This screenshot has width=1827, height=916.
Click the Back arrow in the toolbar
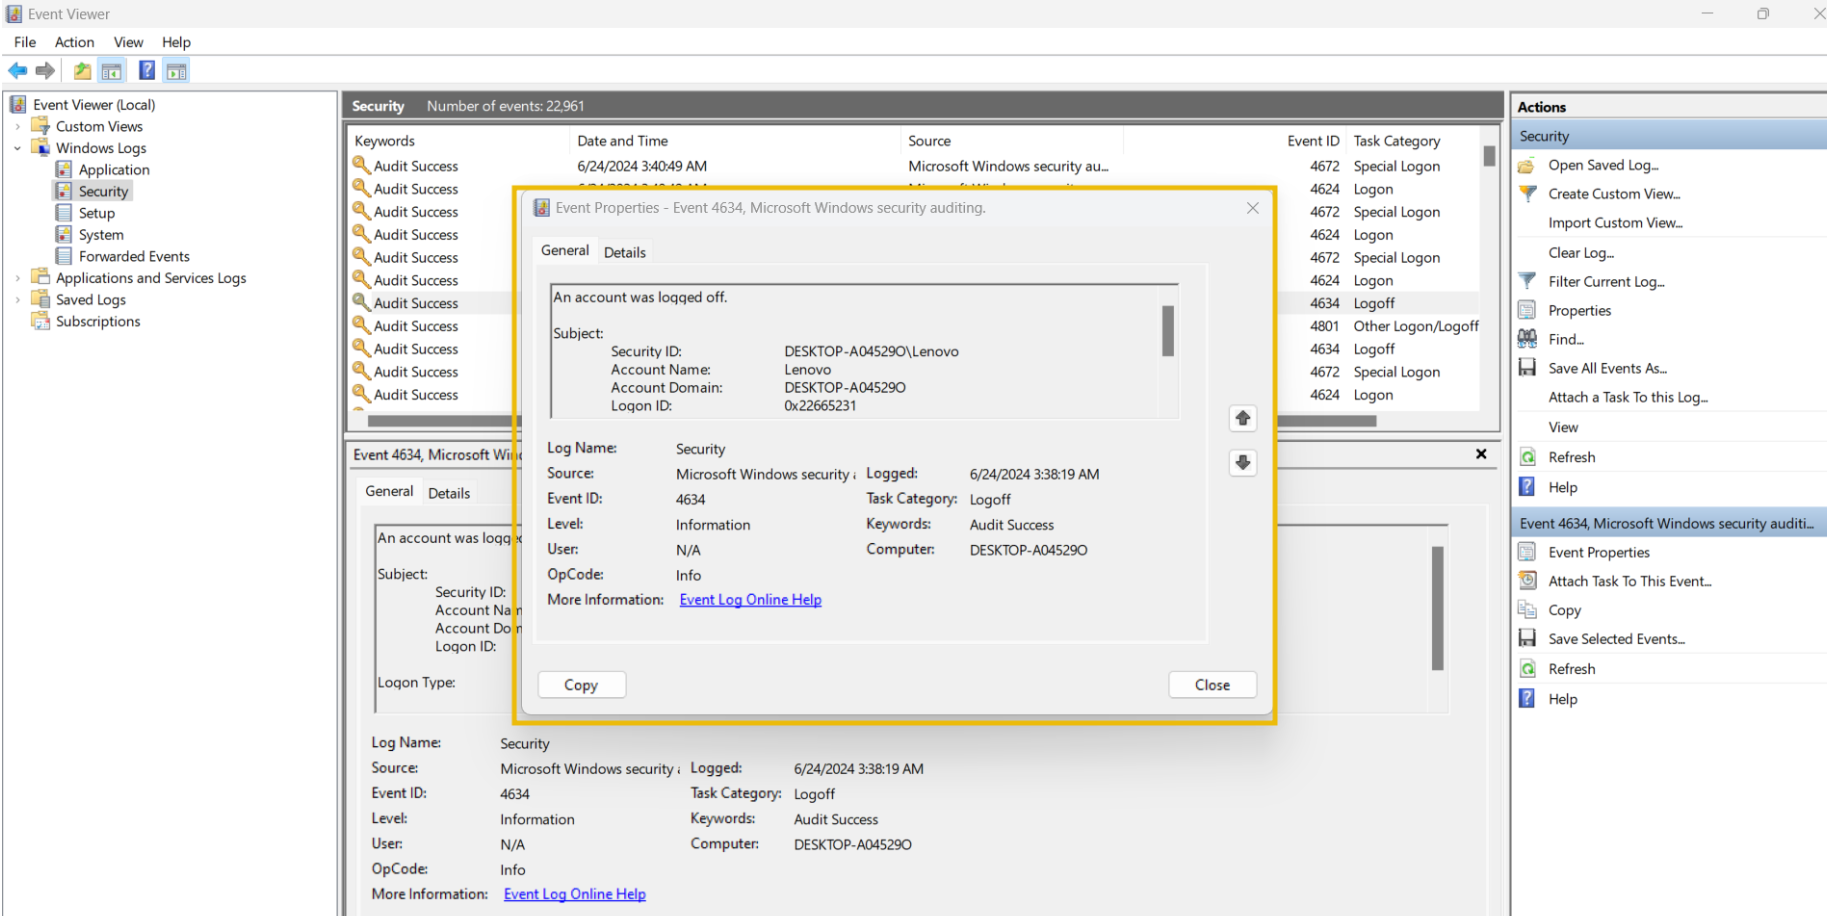point(18,71)
